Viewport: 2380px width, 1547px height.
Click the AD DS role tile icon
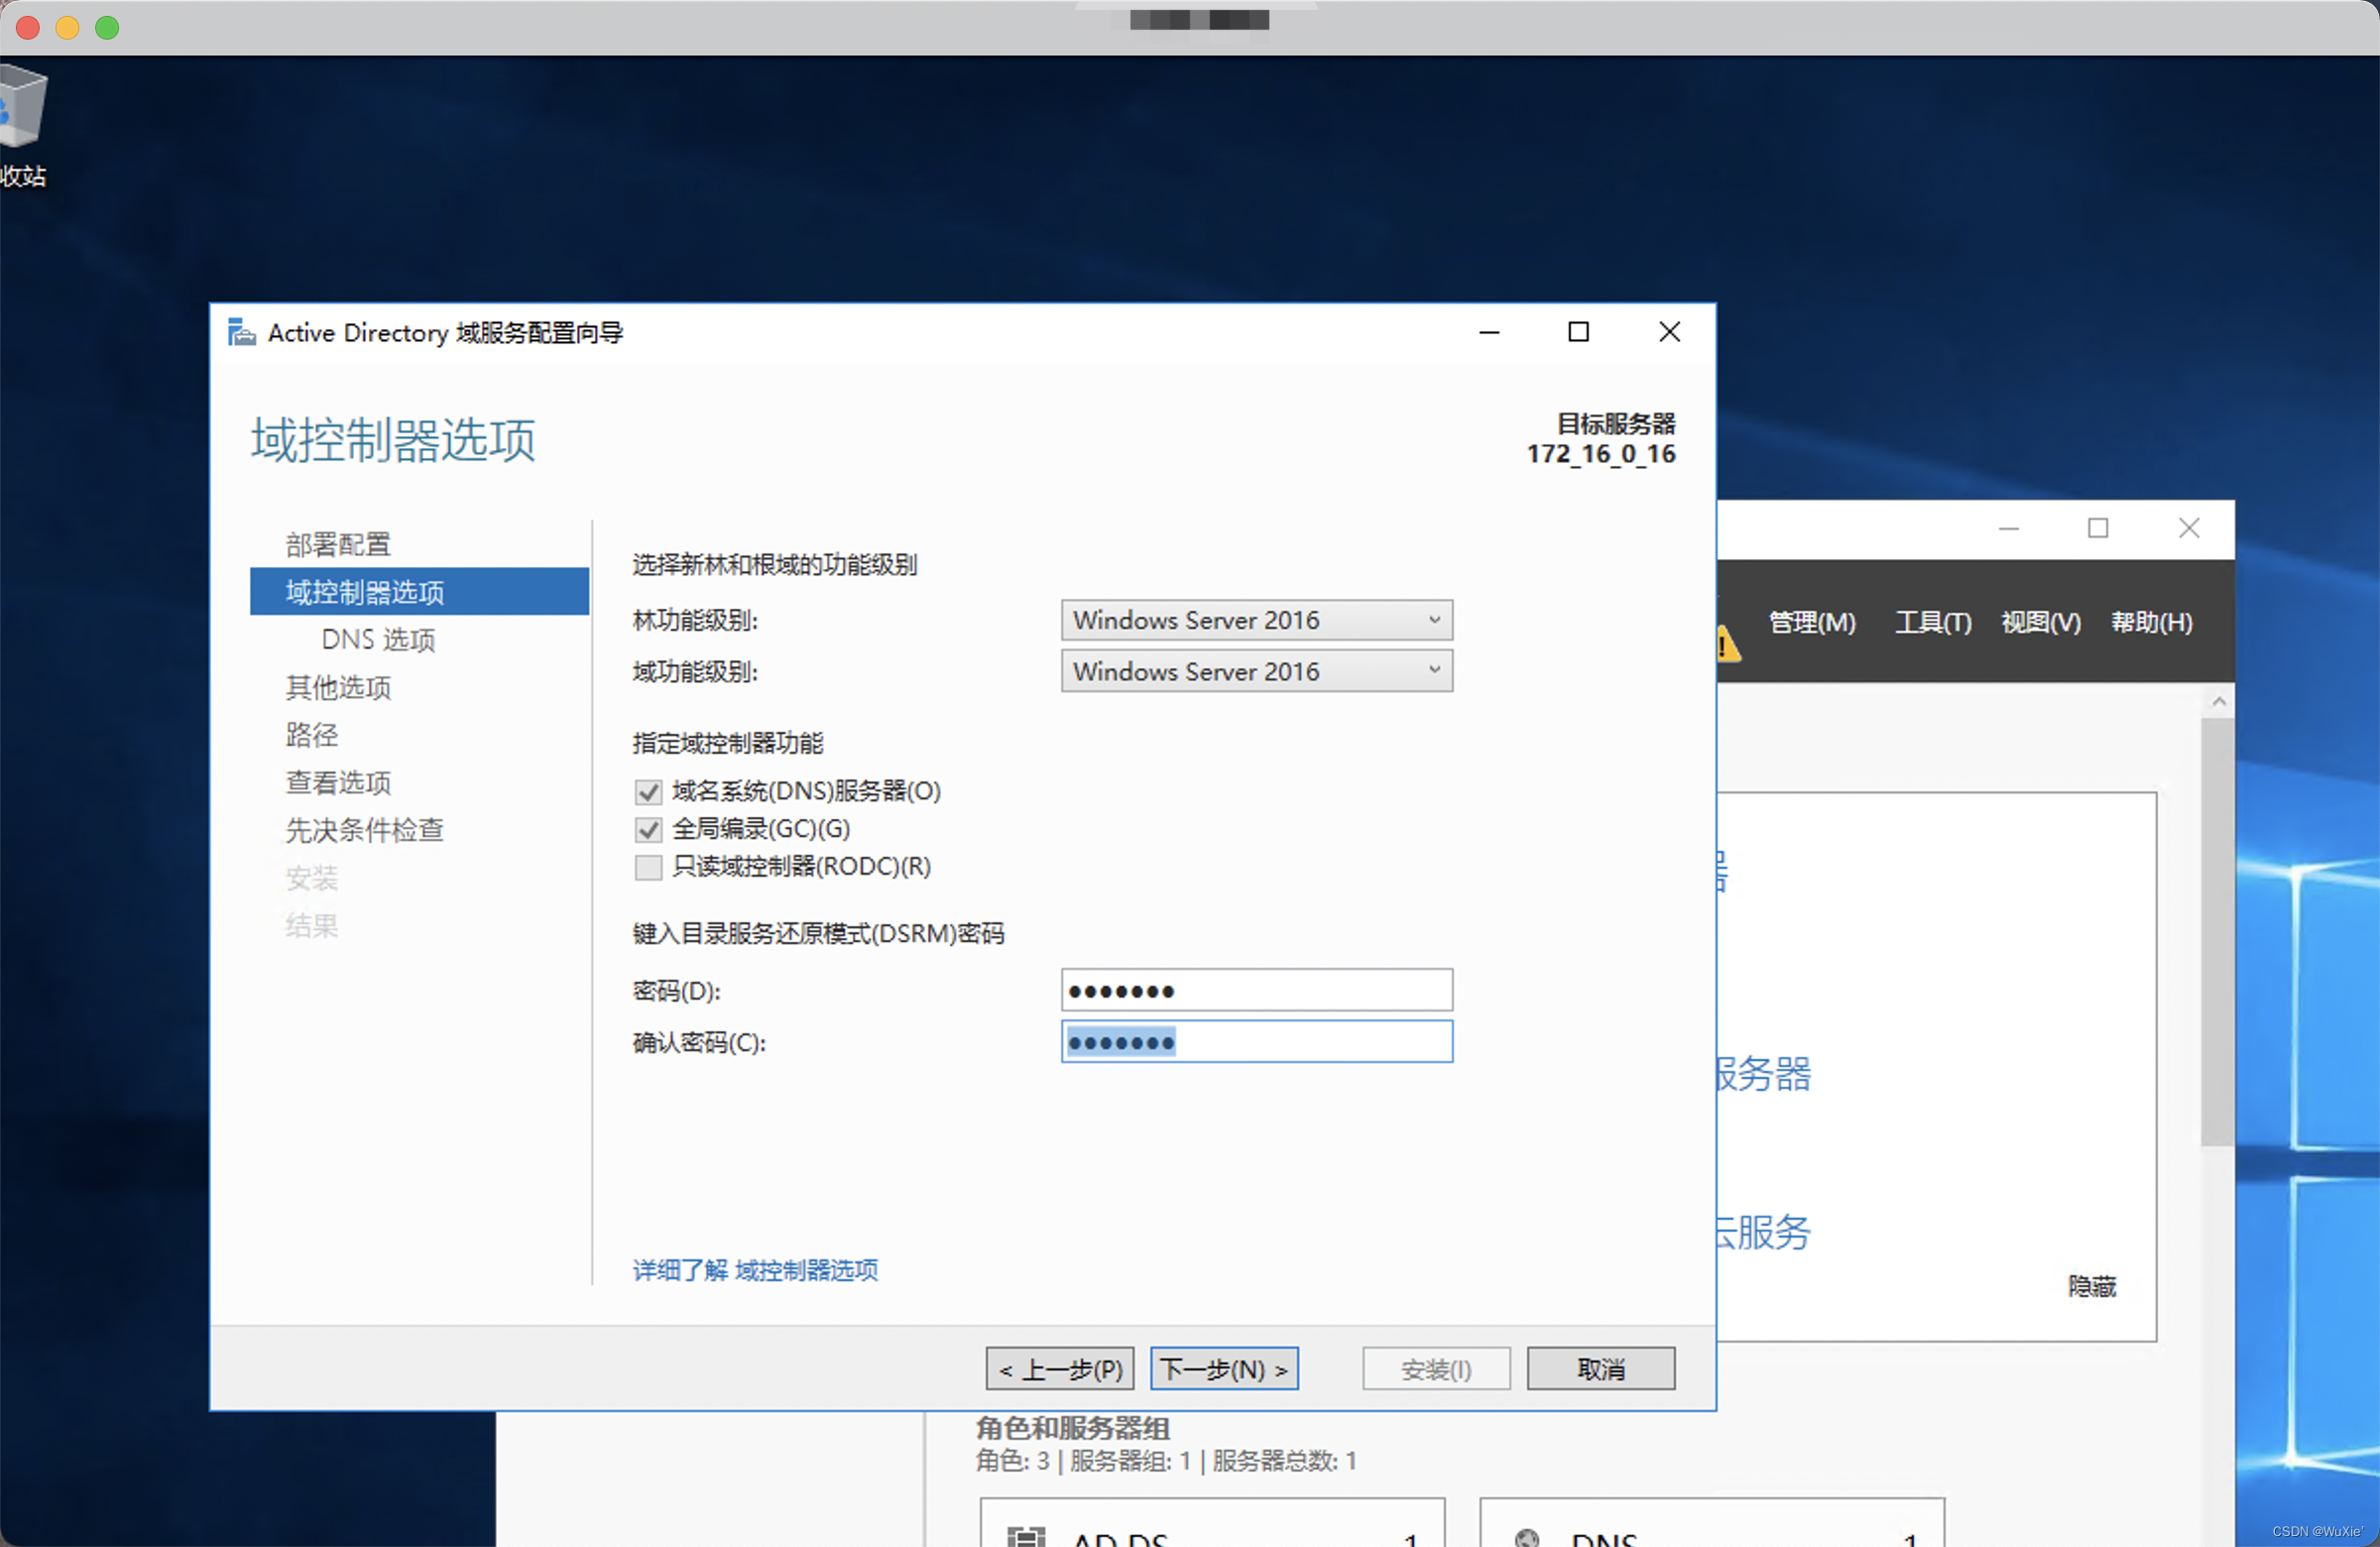tap(1025, 1537)
